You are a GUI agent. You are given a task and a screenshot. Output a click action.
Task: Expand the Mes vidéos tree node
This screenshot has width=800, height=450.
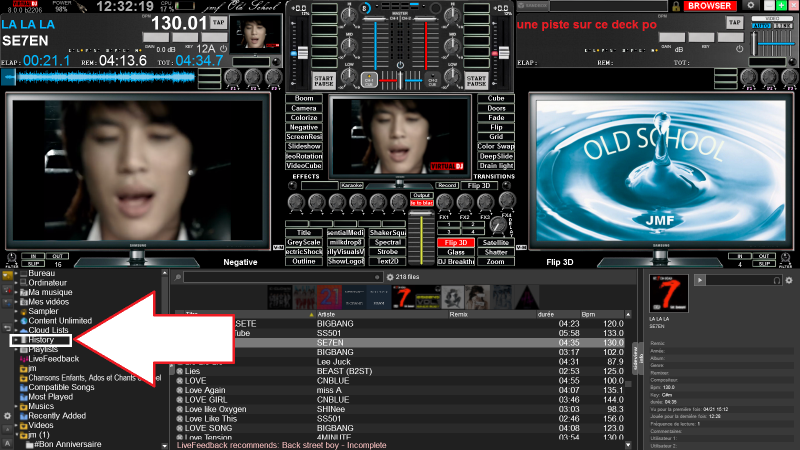coord(16,302)
